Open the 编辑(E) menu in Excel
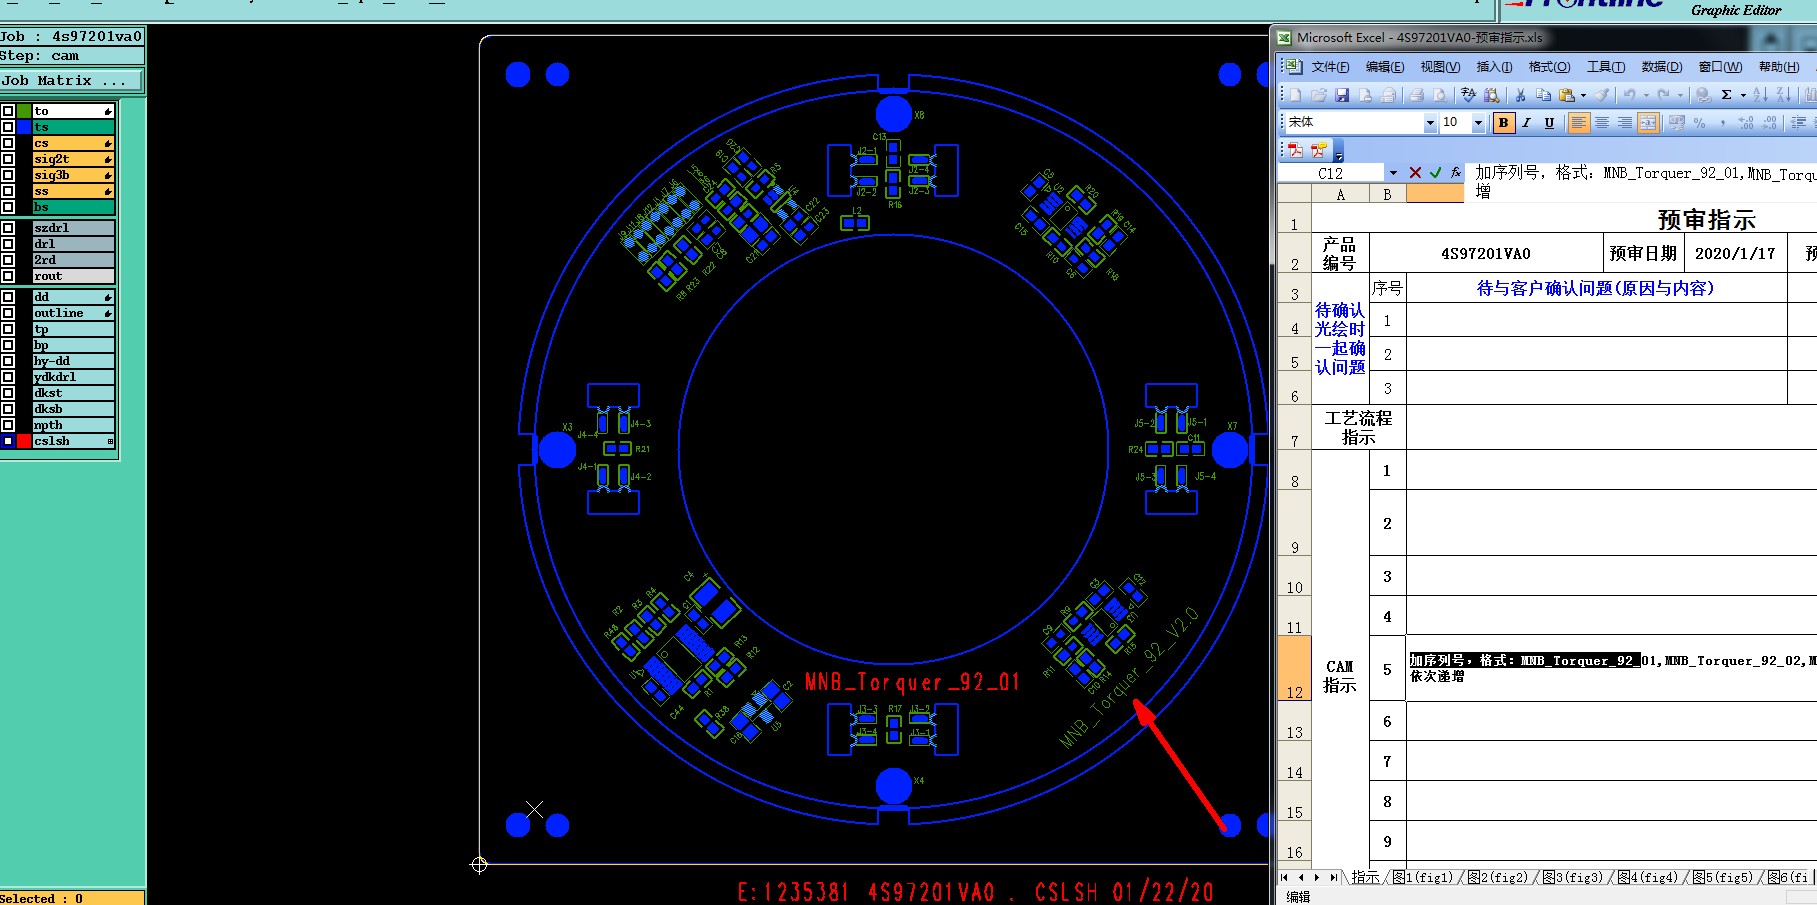 coord(1385,67)
